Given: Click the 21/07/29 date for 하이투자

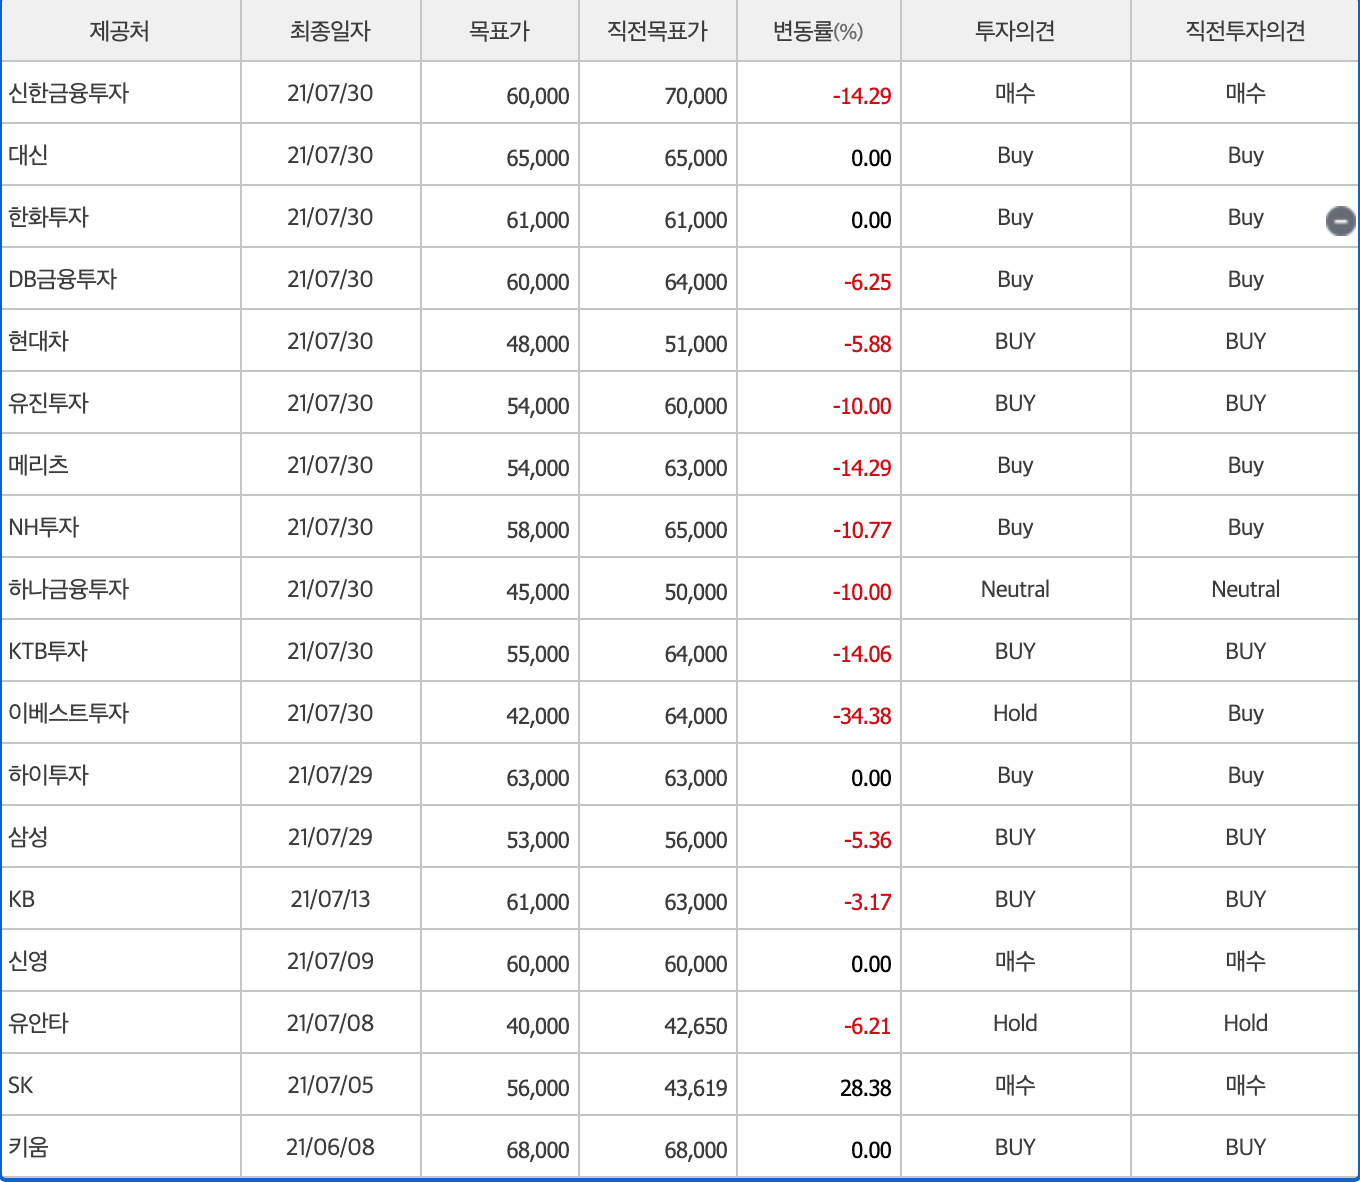Looking at the screenshot, I should [x=330, y=775].
